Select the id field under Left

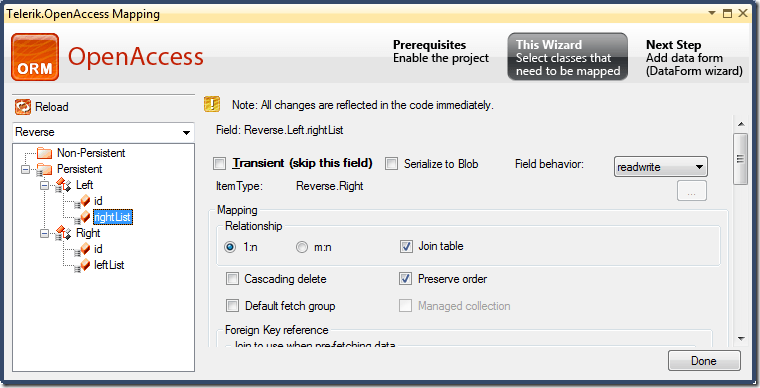tap(98, 202)
